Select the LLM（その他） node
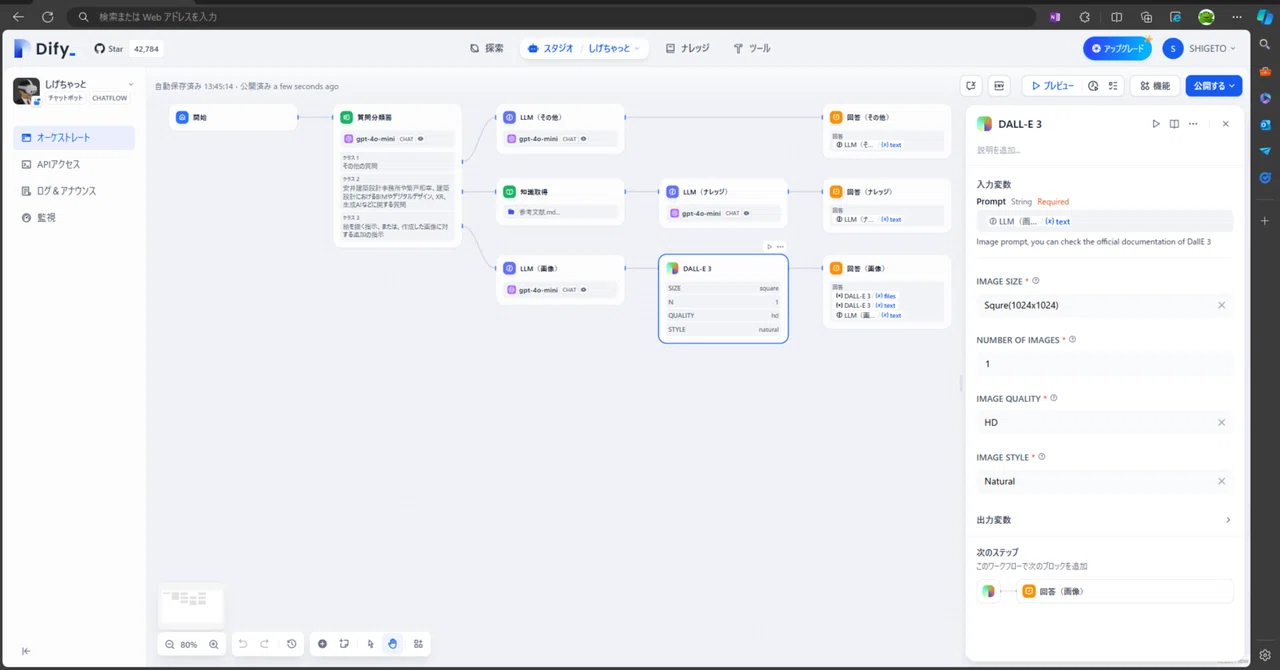The image size is (1280, 670). point(560,128)
